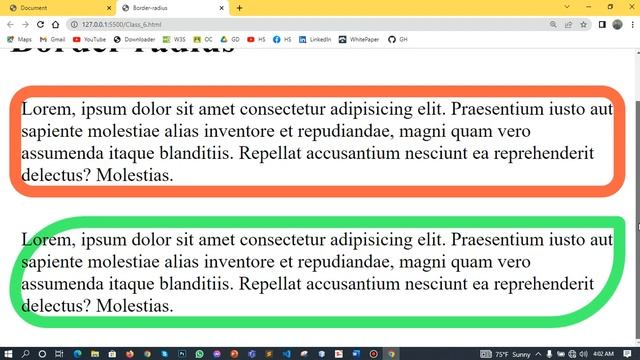
Task: Open the LinkedIn bookmark
Action: click(315, 39)
